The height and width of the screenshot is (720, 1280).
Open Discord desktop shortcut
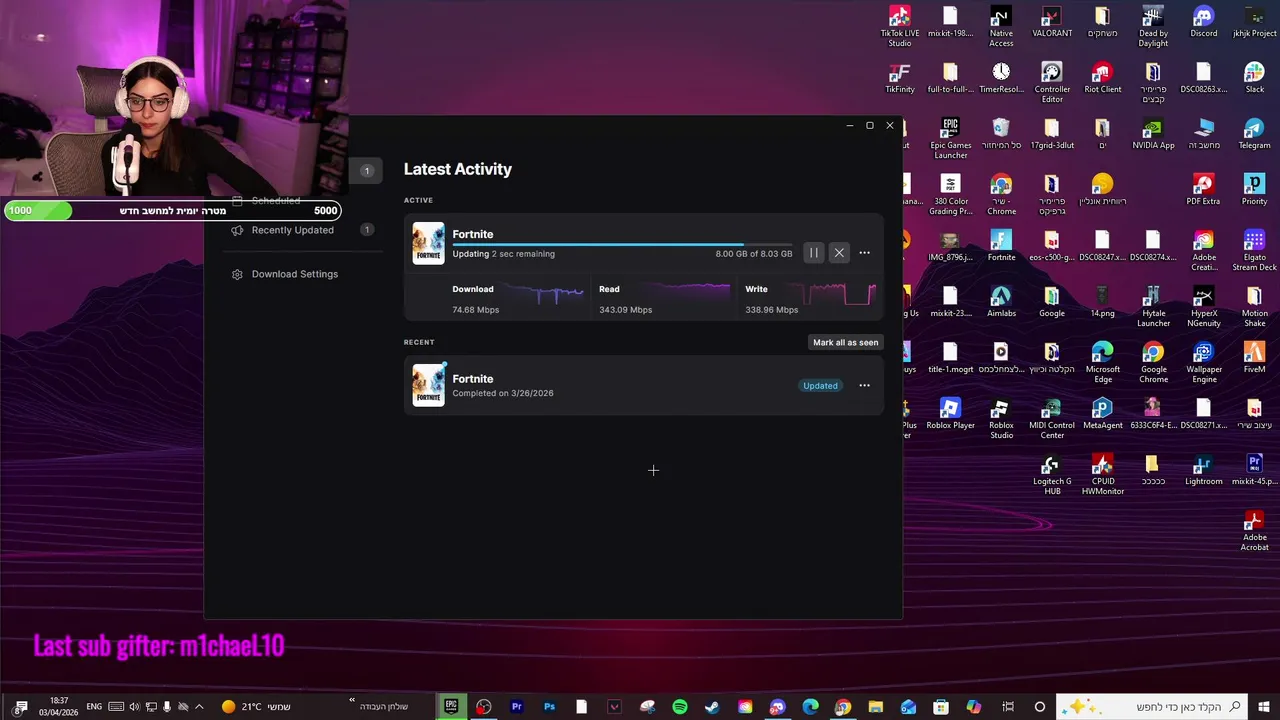pos(1204,22)
